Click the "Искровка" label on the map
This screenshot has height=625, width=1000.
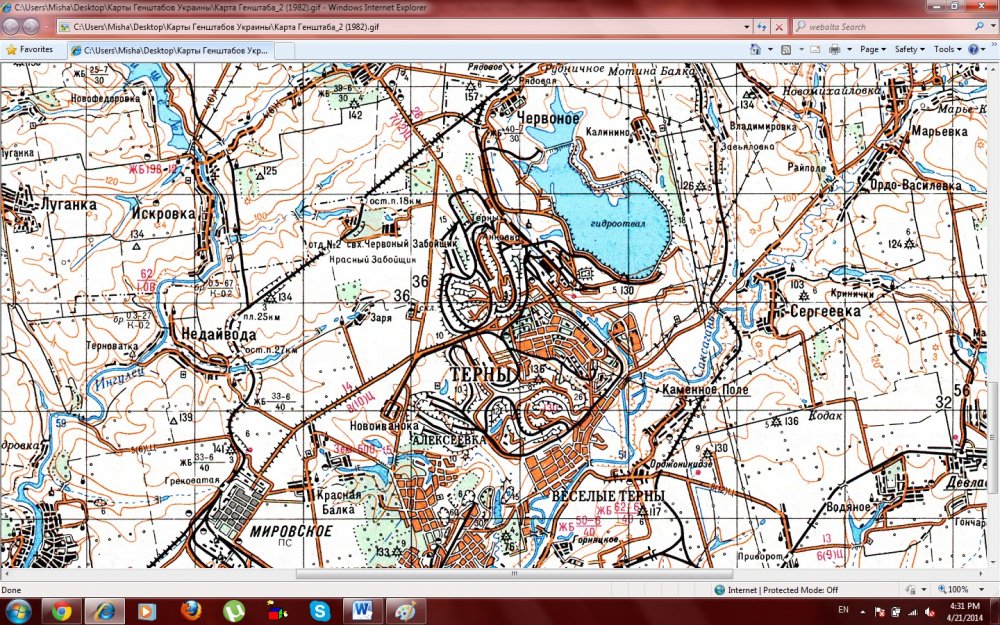click(x=163, y=214)
